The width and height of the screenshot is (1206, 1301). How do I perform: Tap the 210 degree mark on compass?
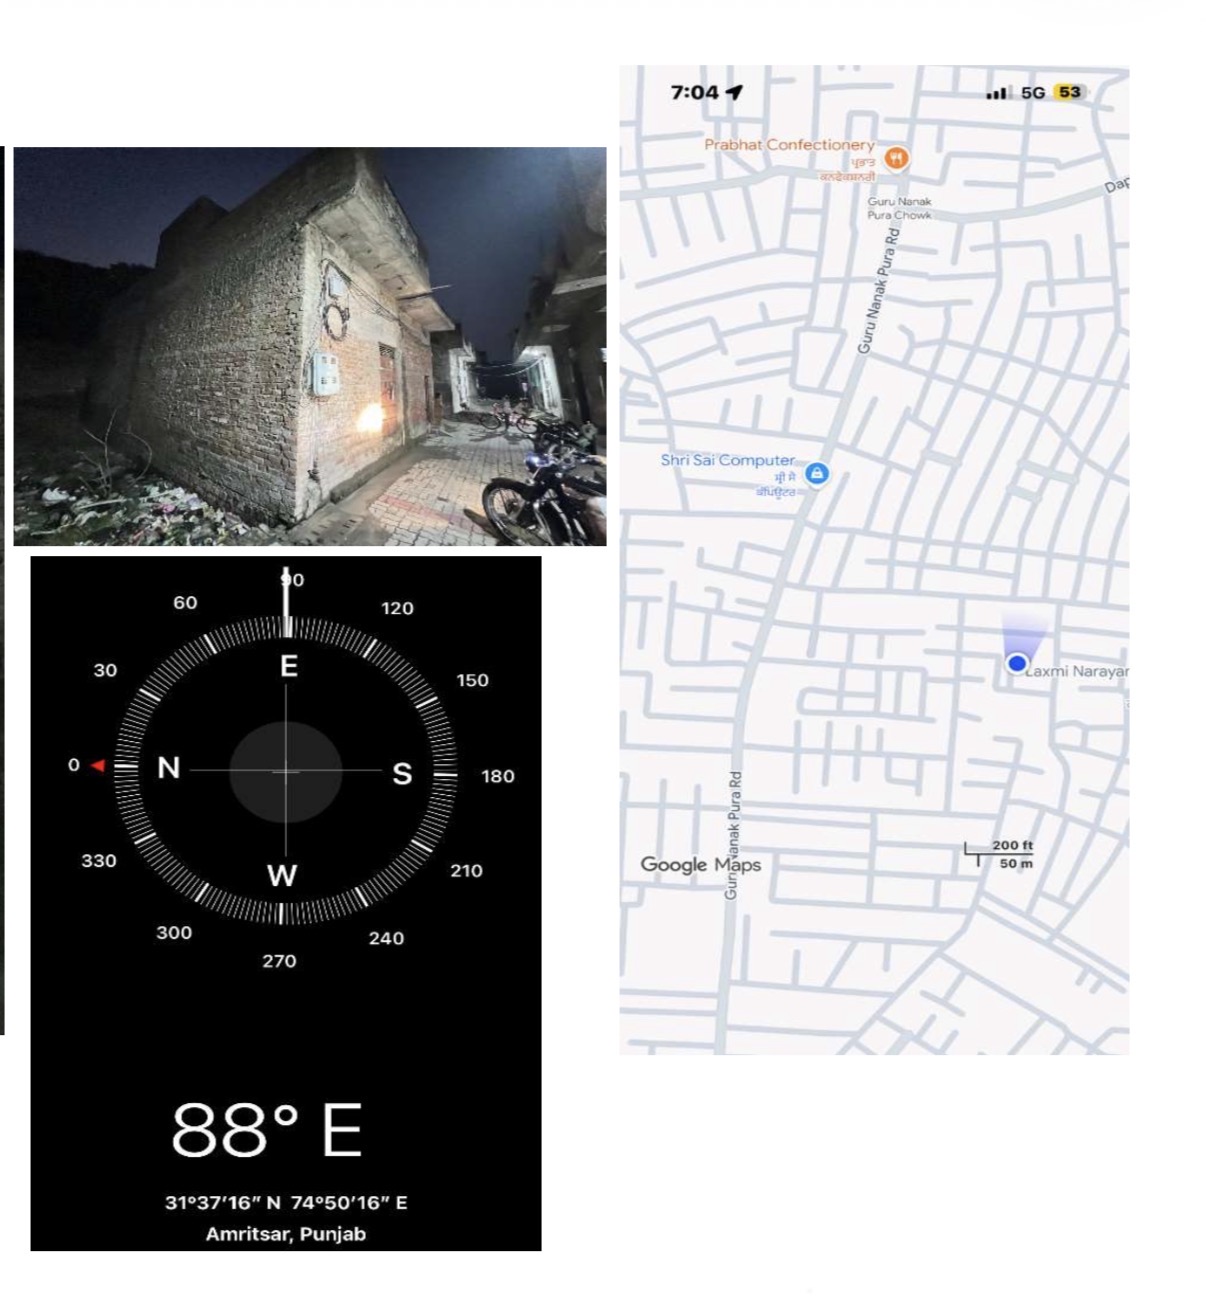466,871
